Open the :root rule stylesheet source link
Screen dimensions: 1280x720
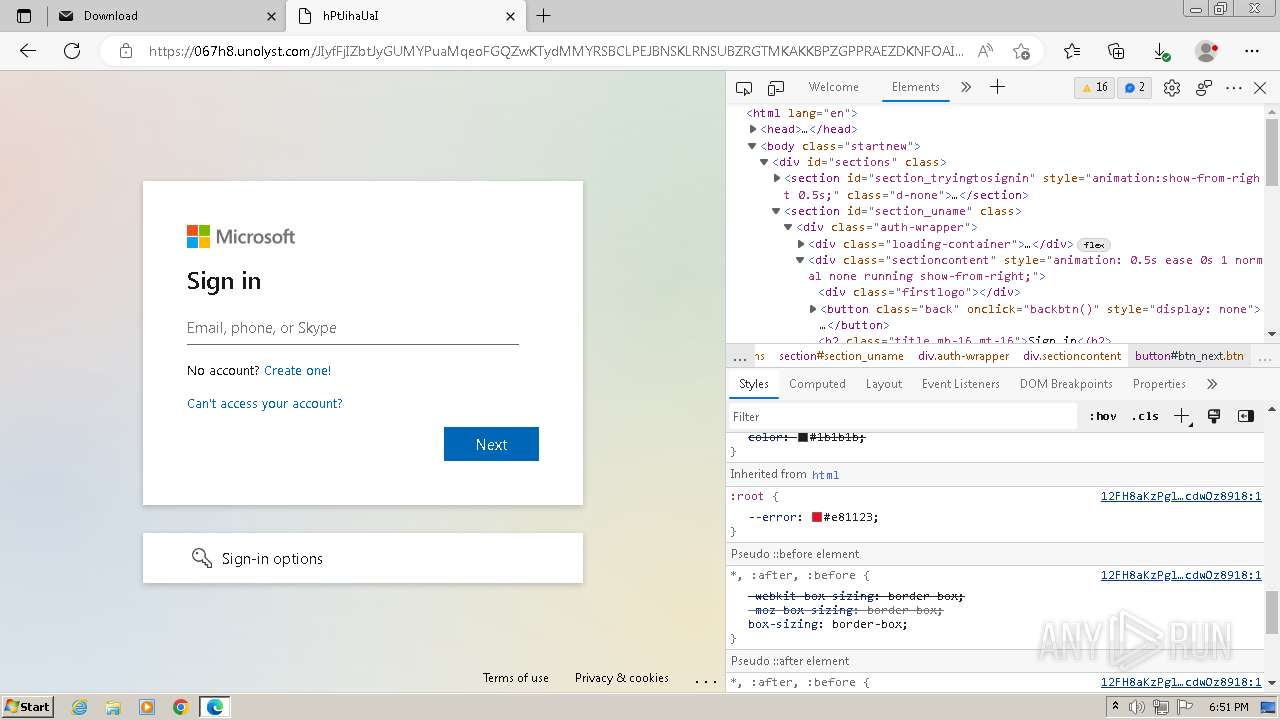click(1181, 496)
